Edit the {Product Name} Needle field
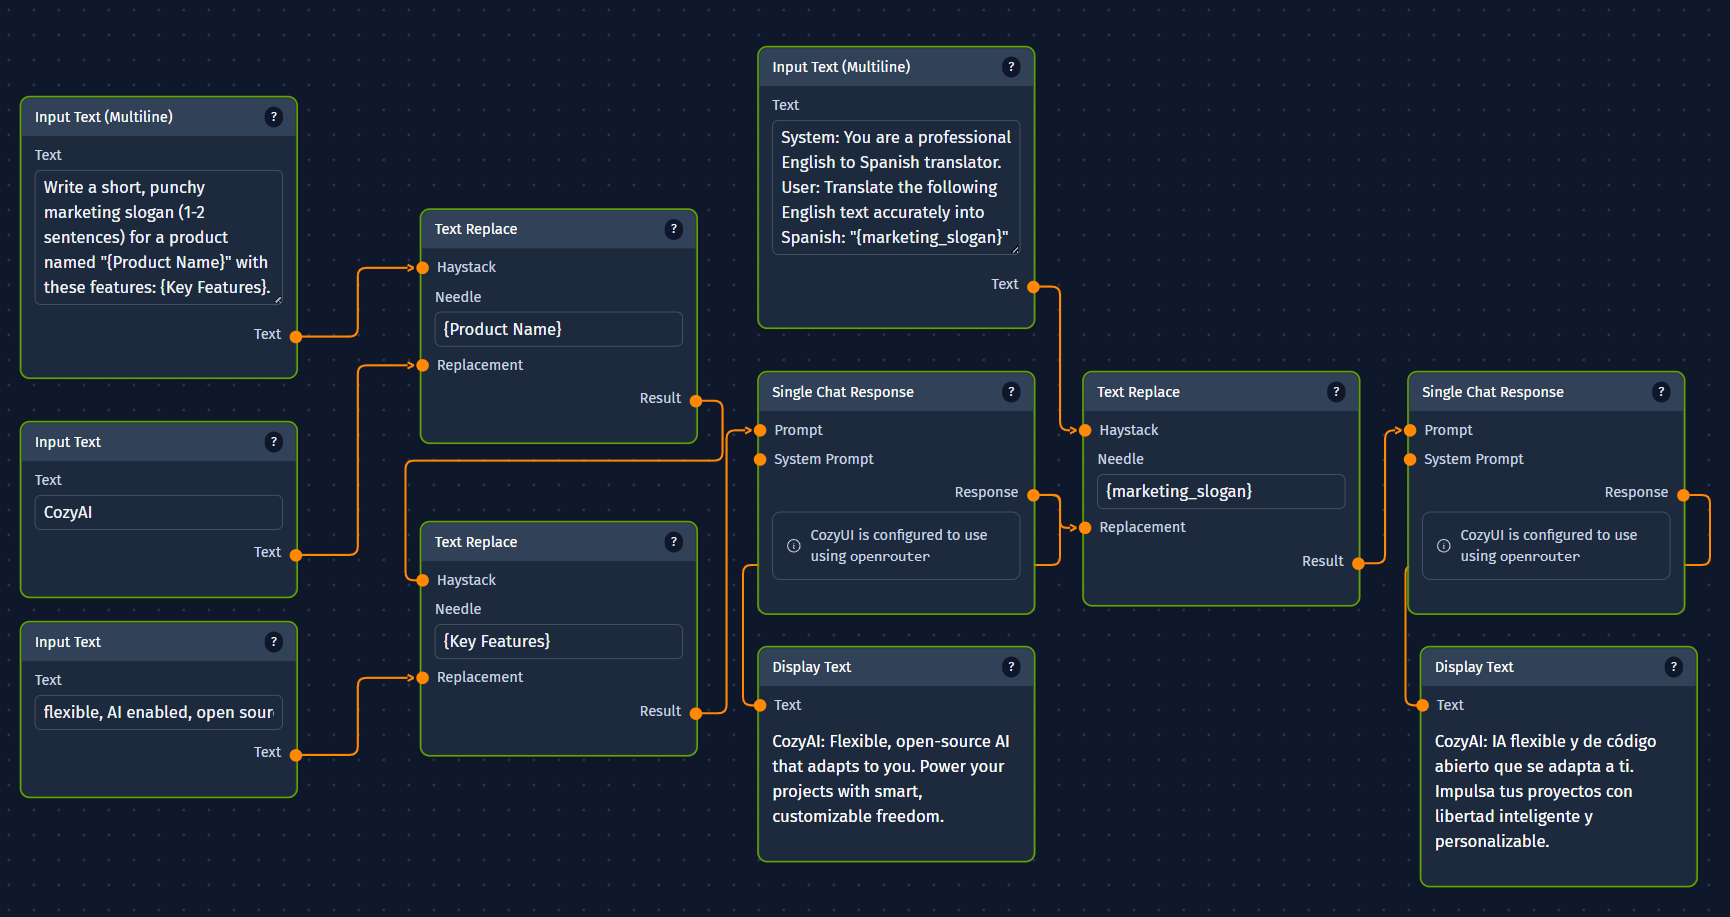Viewport: 1730px width, 917px height. (x=559, y=329)
